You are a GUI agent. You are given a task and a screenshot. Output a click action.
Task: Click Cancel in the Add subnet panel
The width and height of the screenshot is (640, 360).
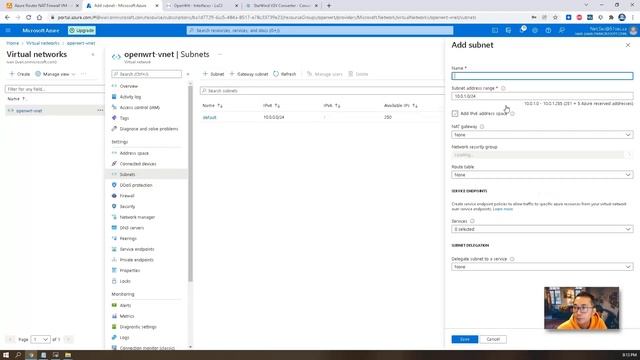(x=493, y=339)
